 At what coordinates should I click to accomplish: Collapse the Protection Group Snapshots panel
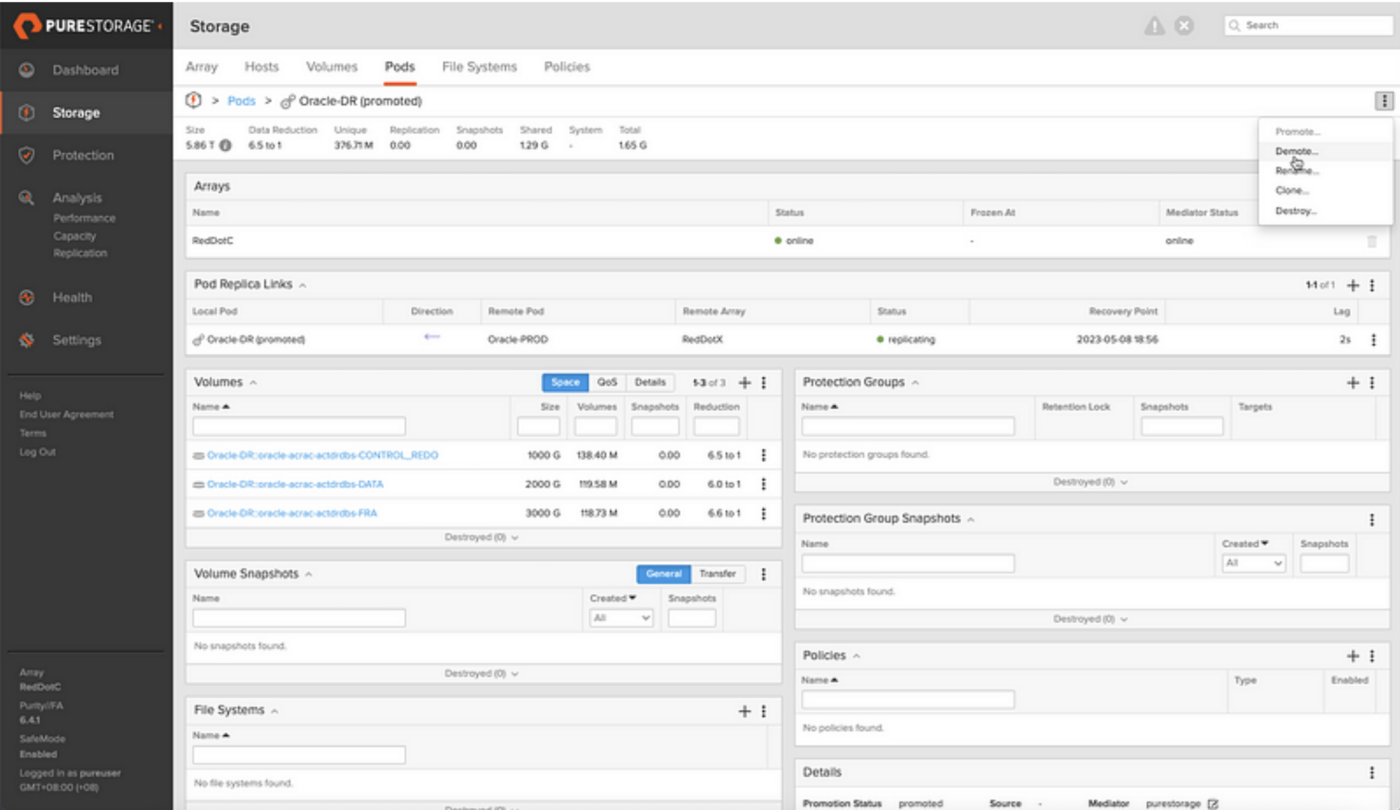[970, 519]
